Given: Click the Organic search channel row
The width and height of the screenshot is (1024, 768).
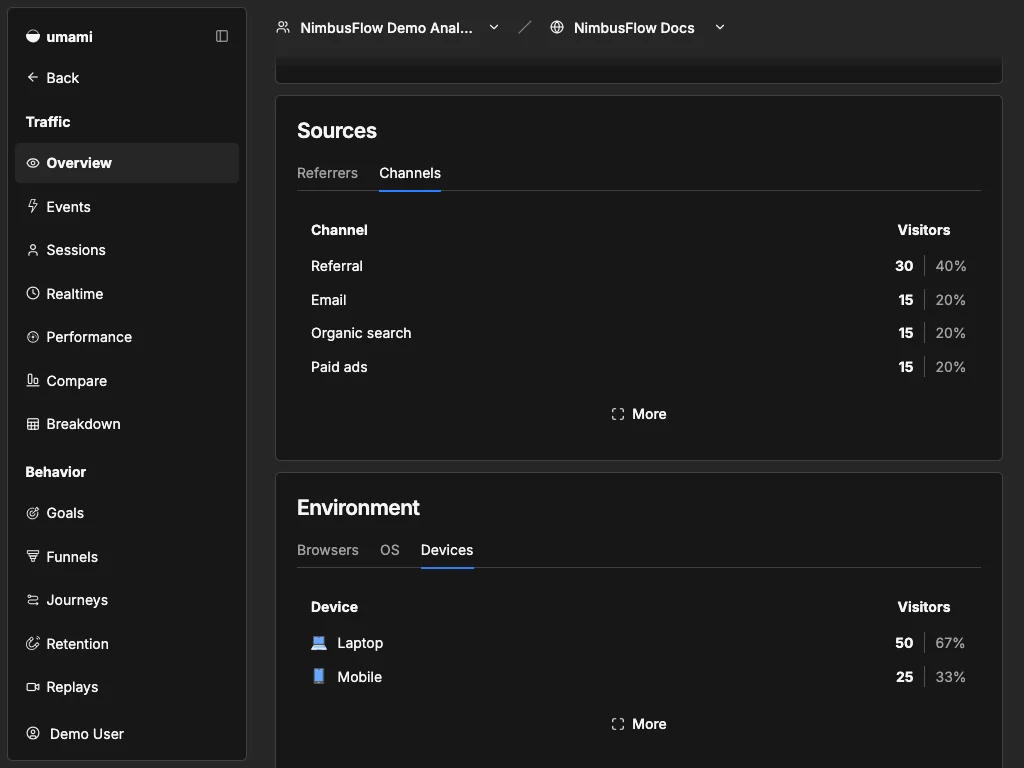Looking at the screenshot, I should [x=639, y=333].
